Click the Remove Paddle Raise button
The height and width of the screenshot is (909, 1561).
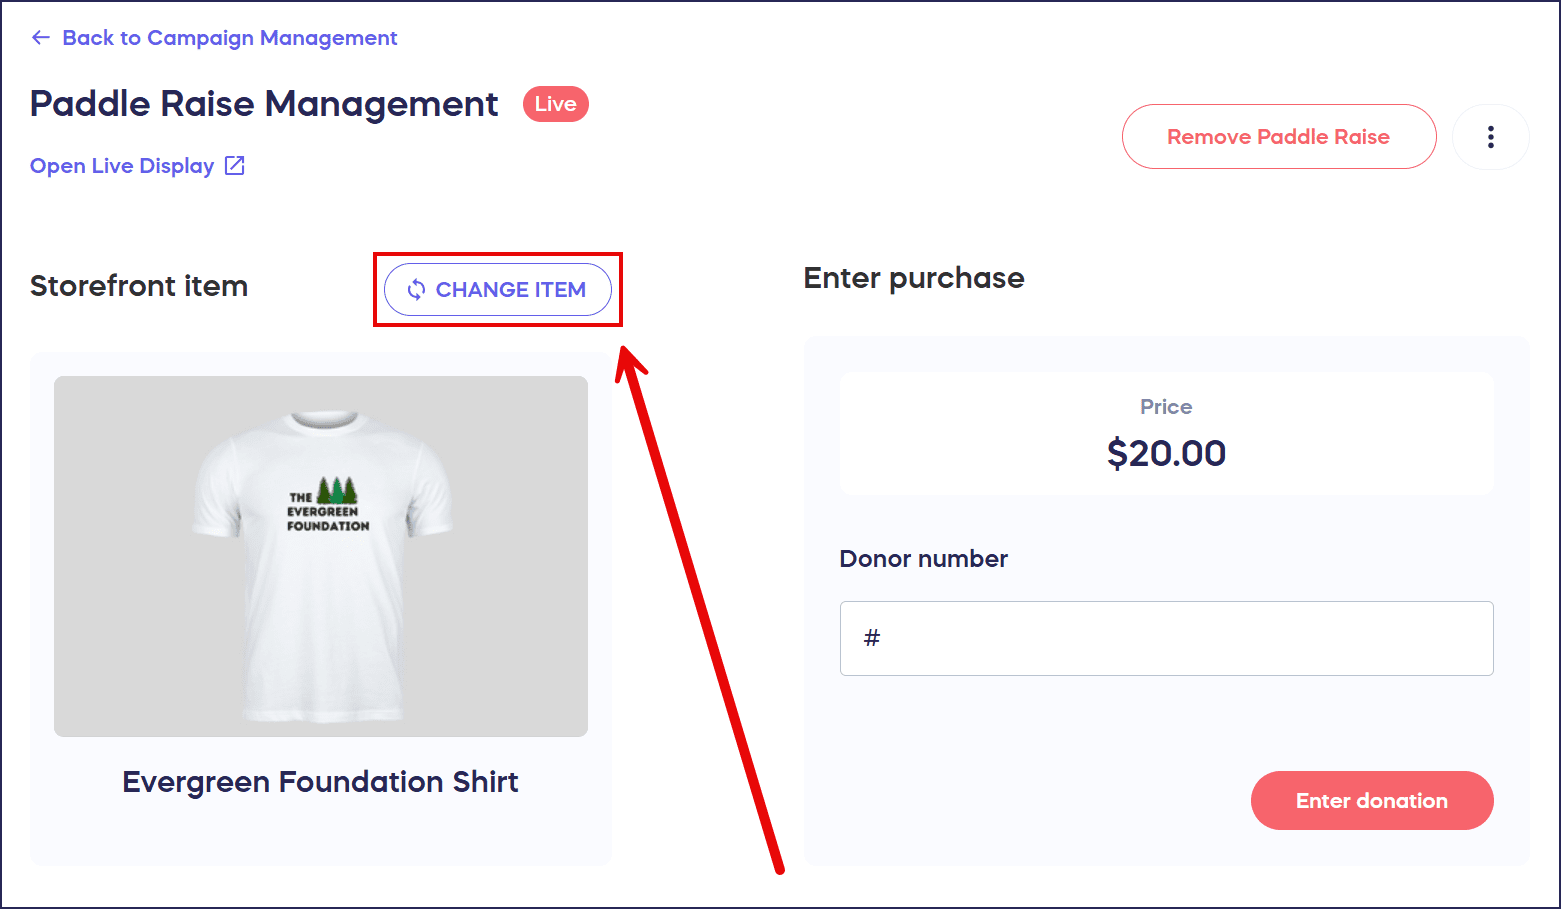click(x=1278, y=137)
